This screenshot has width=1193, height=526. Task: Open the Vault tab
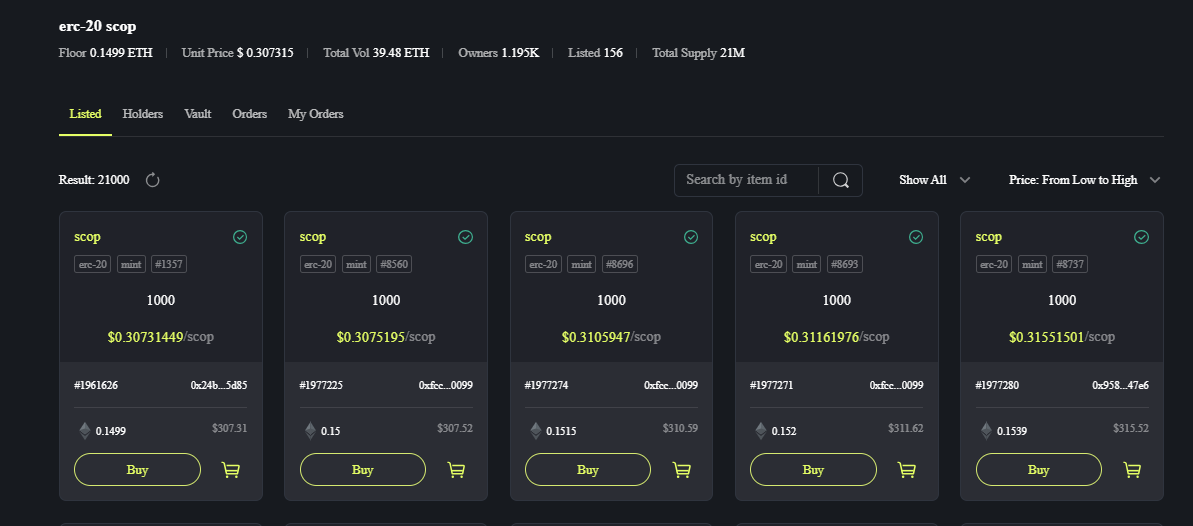point(198,114)
